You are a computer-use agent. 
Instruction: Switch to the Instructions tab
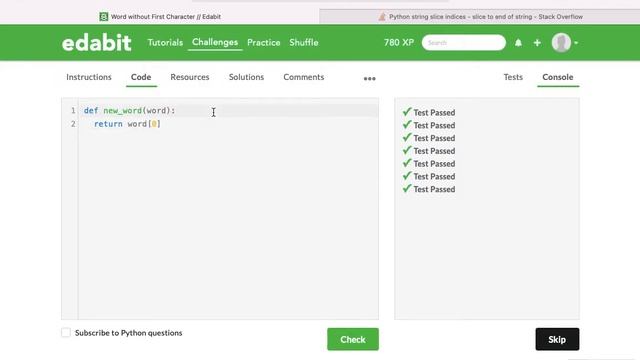pyautogui.click(x=89, y=77)
